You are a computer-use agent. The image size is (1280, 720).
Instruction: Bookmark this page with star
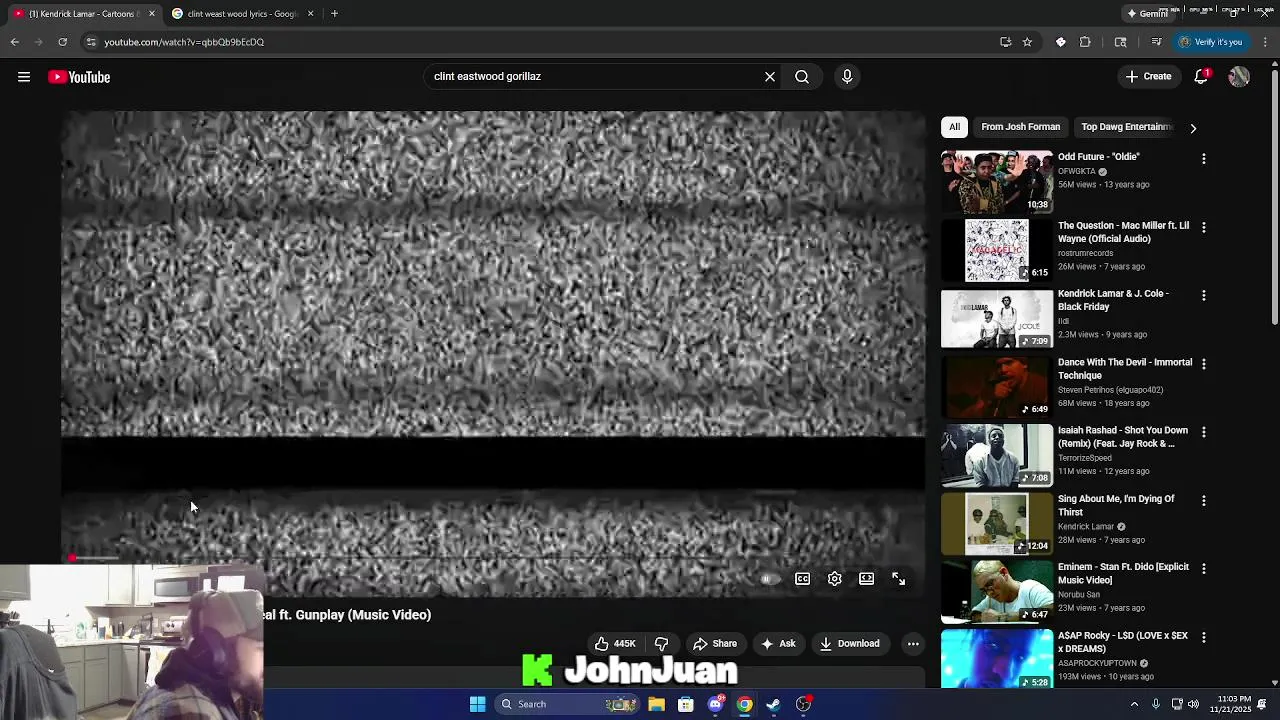[1027, 42]
